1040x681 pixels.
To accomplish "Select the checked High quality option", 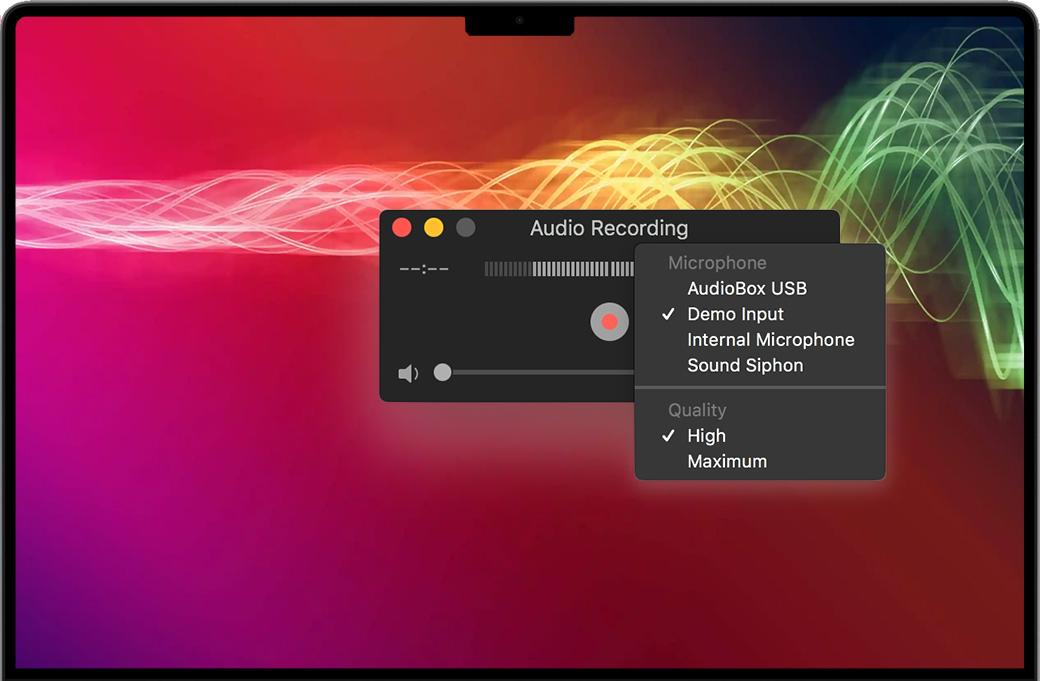I will 706,436.
